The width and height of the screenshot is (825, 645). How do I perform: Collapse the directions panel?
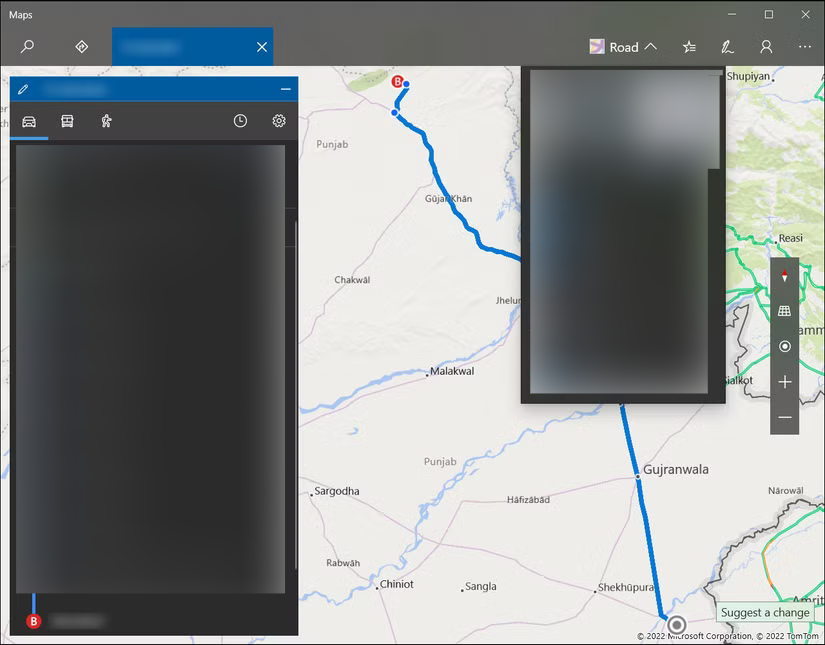pyautogui.click(x=285, y=89)
